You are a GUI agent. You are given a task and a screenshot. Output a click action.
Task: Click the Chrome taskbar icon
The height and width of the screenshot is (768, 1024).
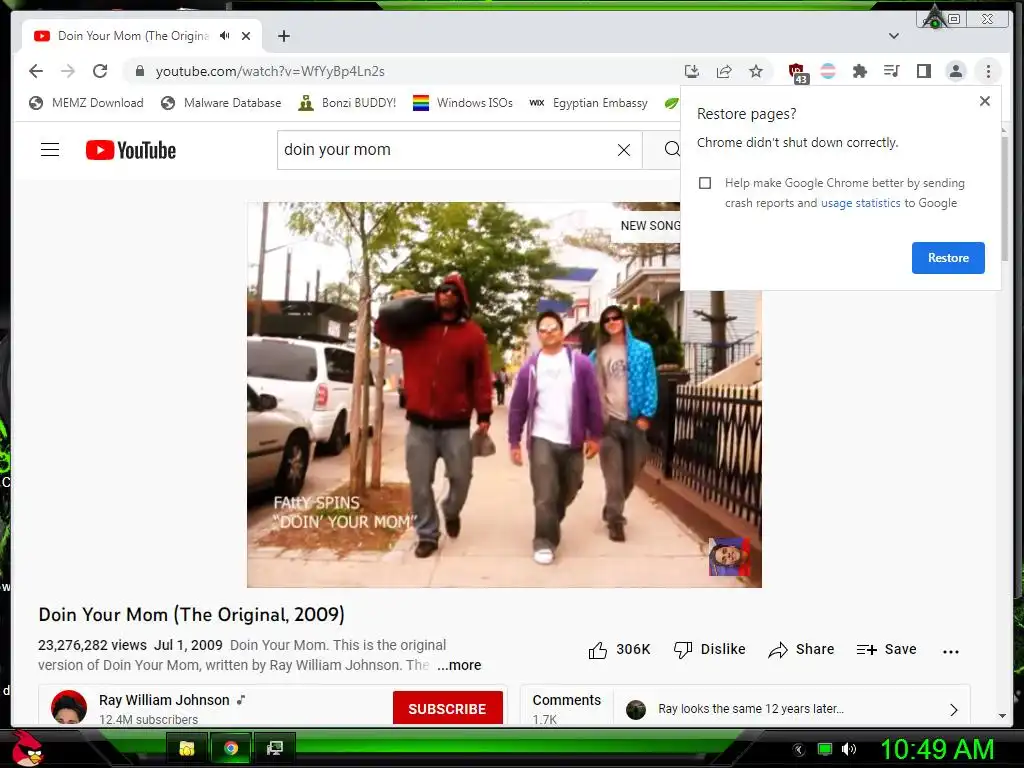pos(231,748)
